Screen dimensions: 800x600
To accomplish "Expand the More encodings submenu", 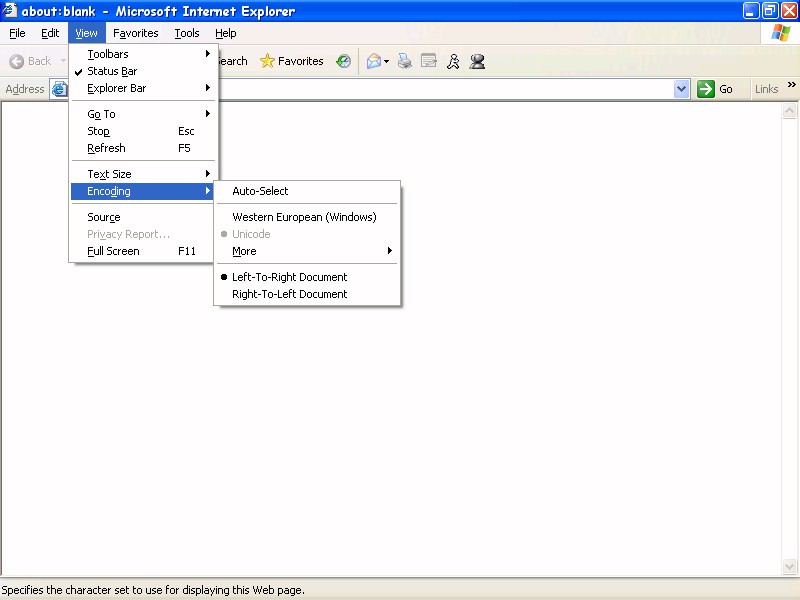I will [x=307, y=251].
